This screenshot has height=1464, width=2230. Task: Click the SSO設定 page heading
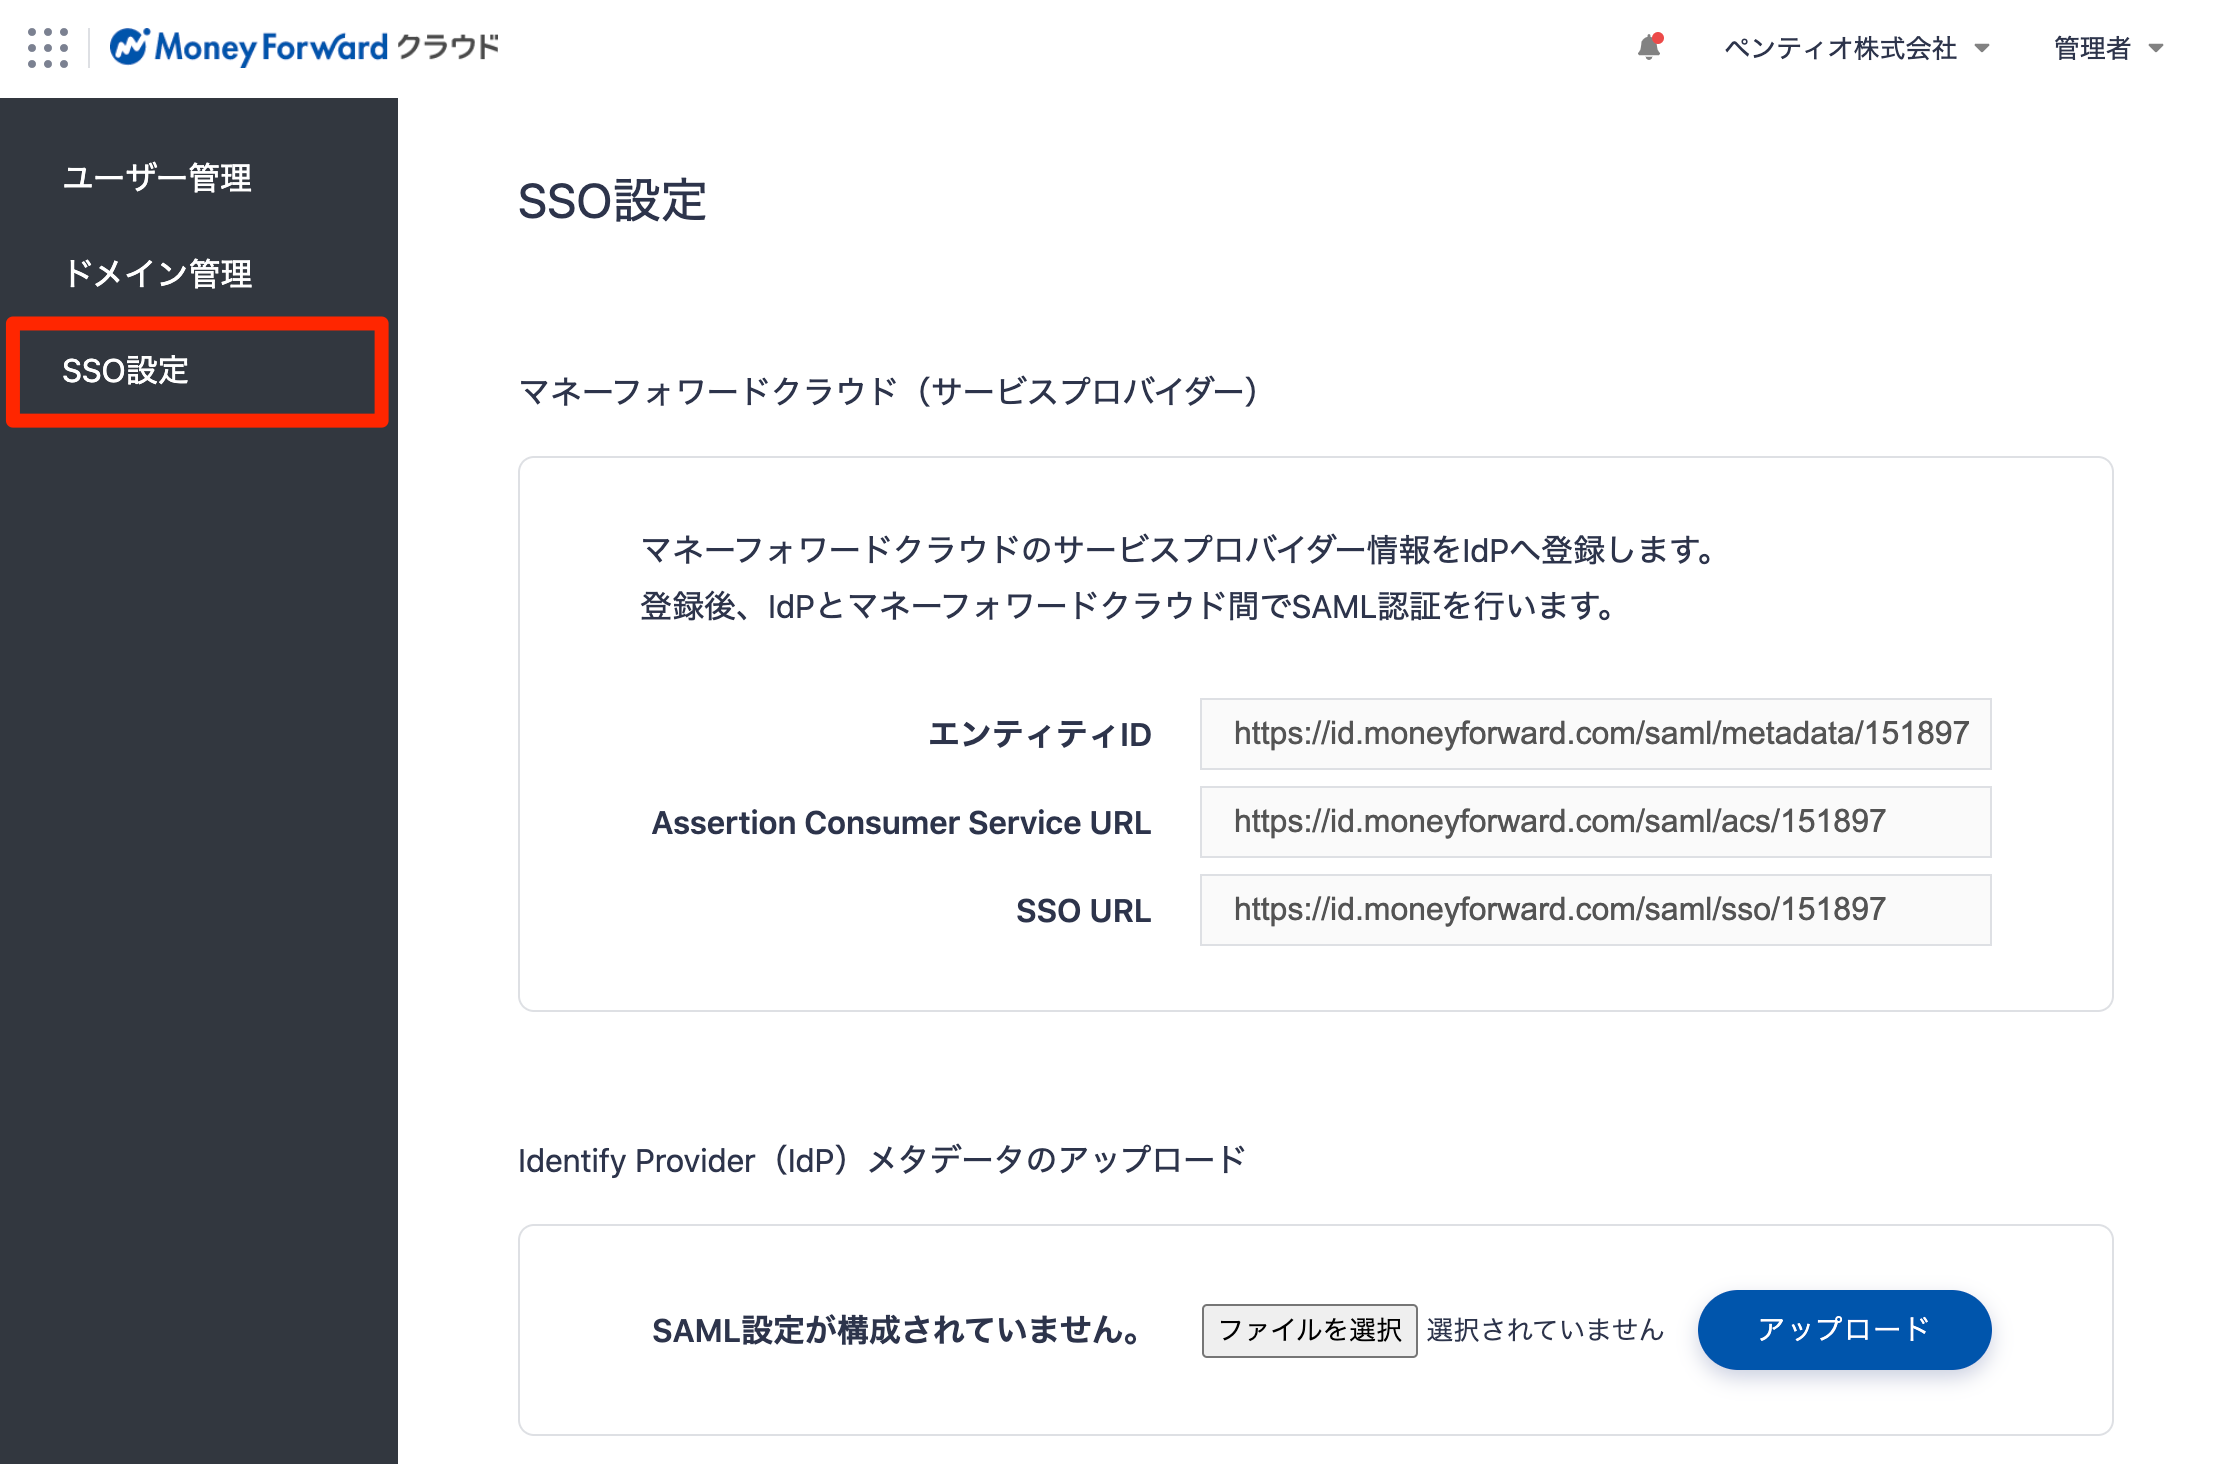pyautogui.click(x=612, y=201)
